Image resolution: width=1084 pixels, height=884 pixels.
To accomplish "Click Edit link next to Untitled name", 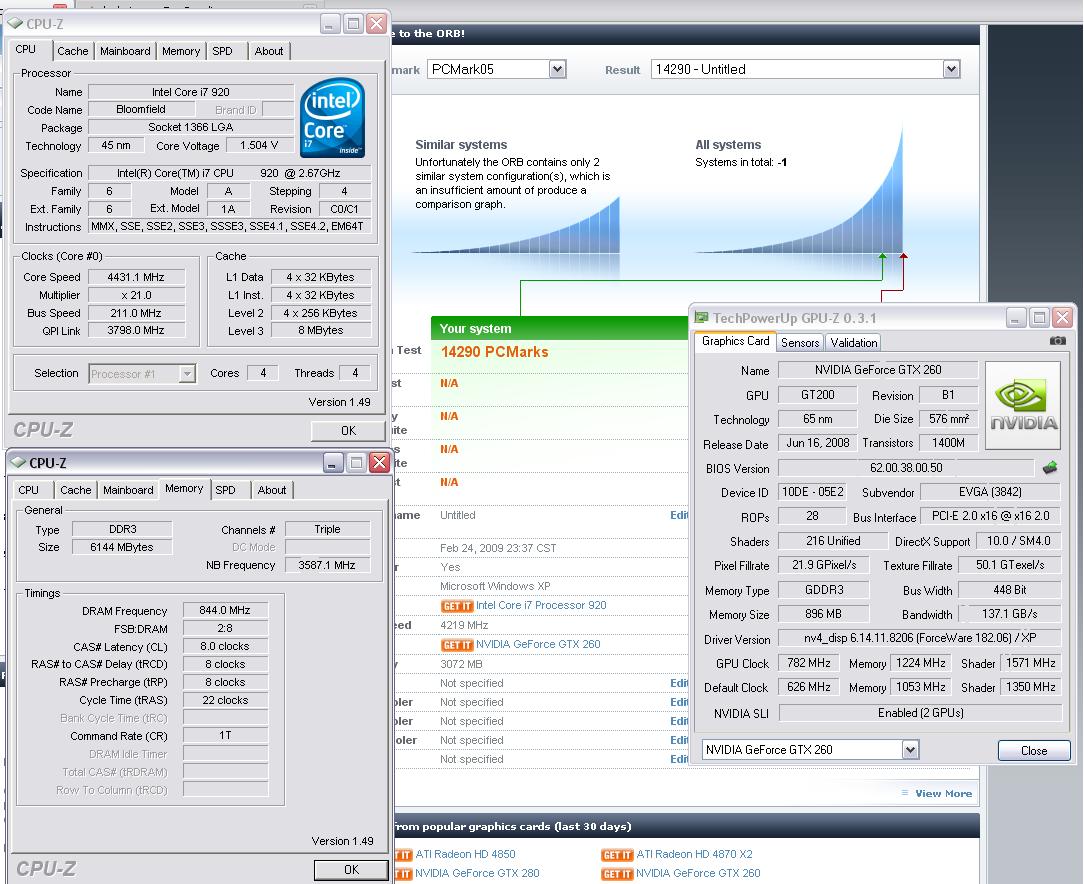I will point(679,515).
